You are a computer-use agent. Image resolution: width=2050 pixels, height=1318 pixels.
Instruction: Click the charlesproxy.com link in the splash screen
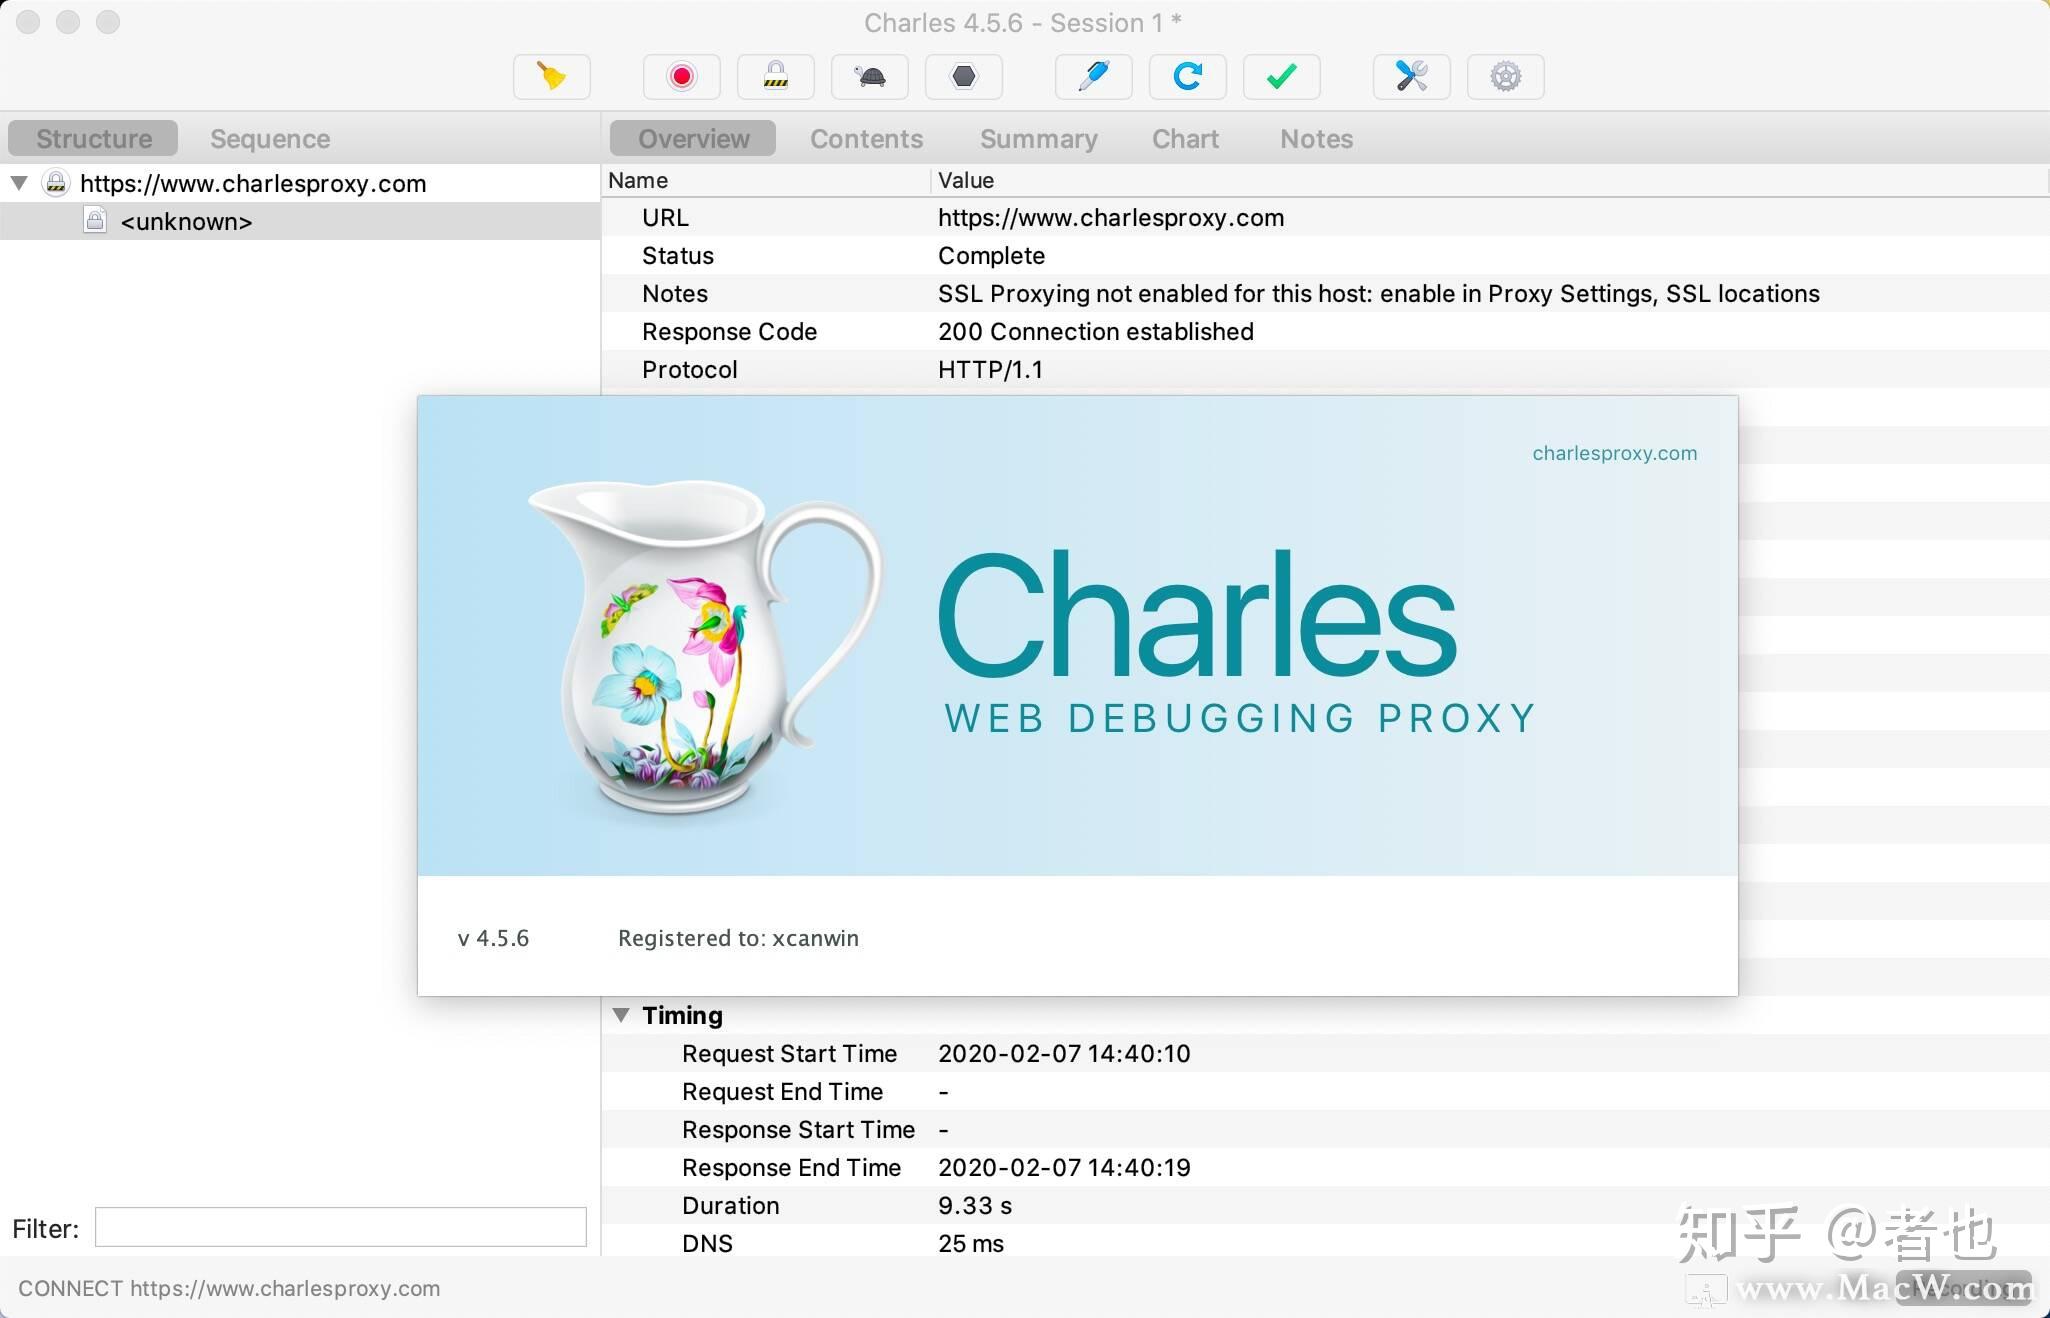(x=1613, y=453)
